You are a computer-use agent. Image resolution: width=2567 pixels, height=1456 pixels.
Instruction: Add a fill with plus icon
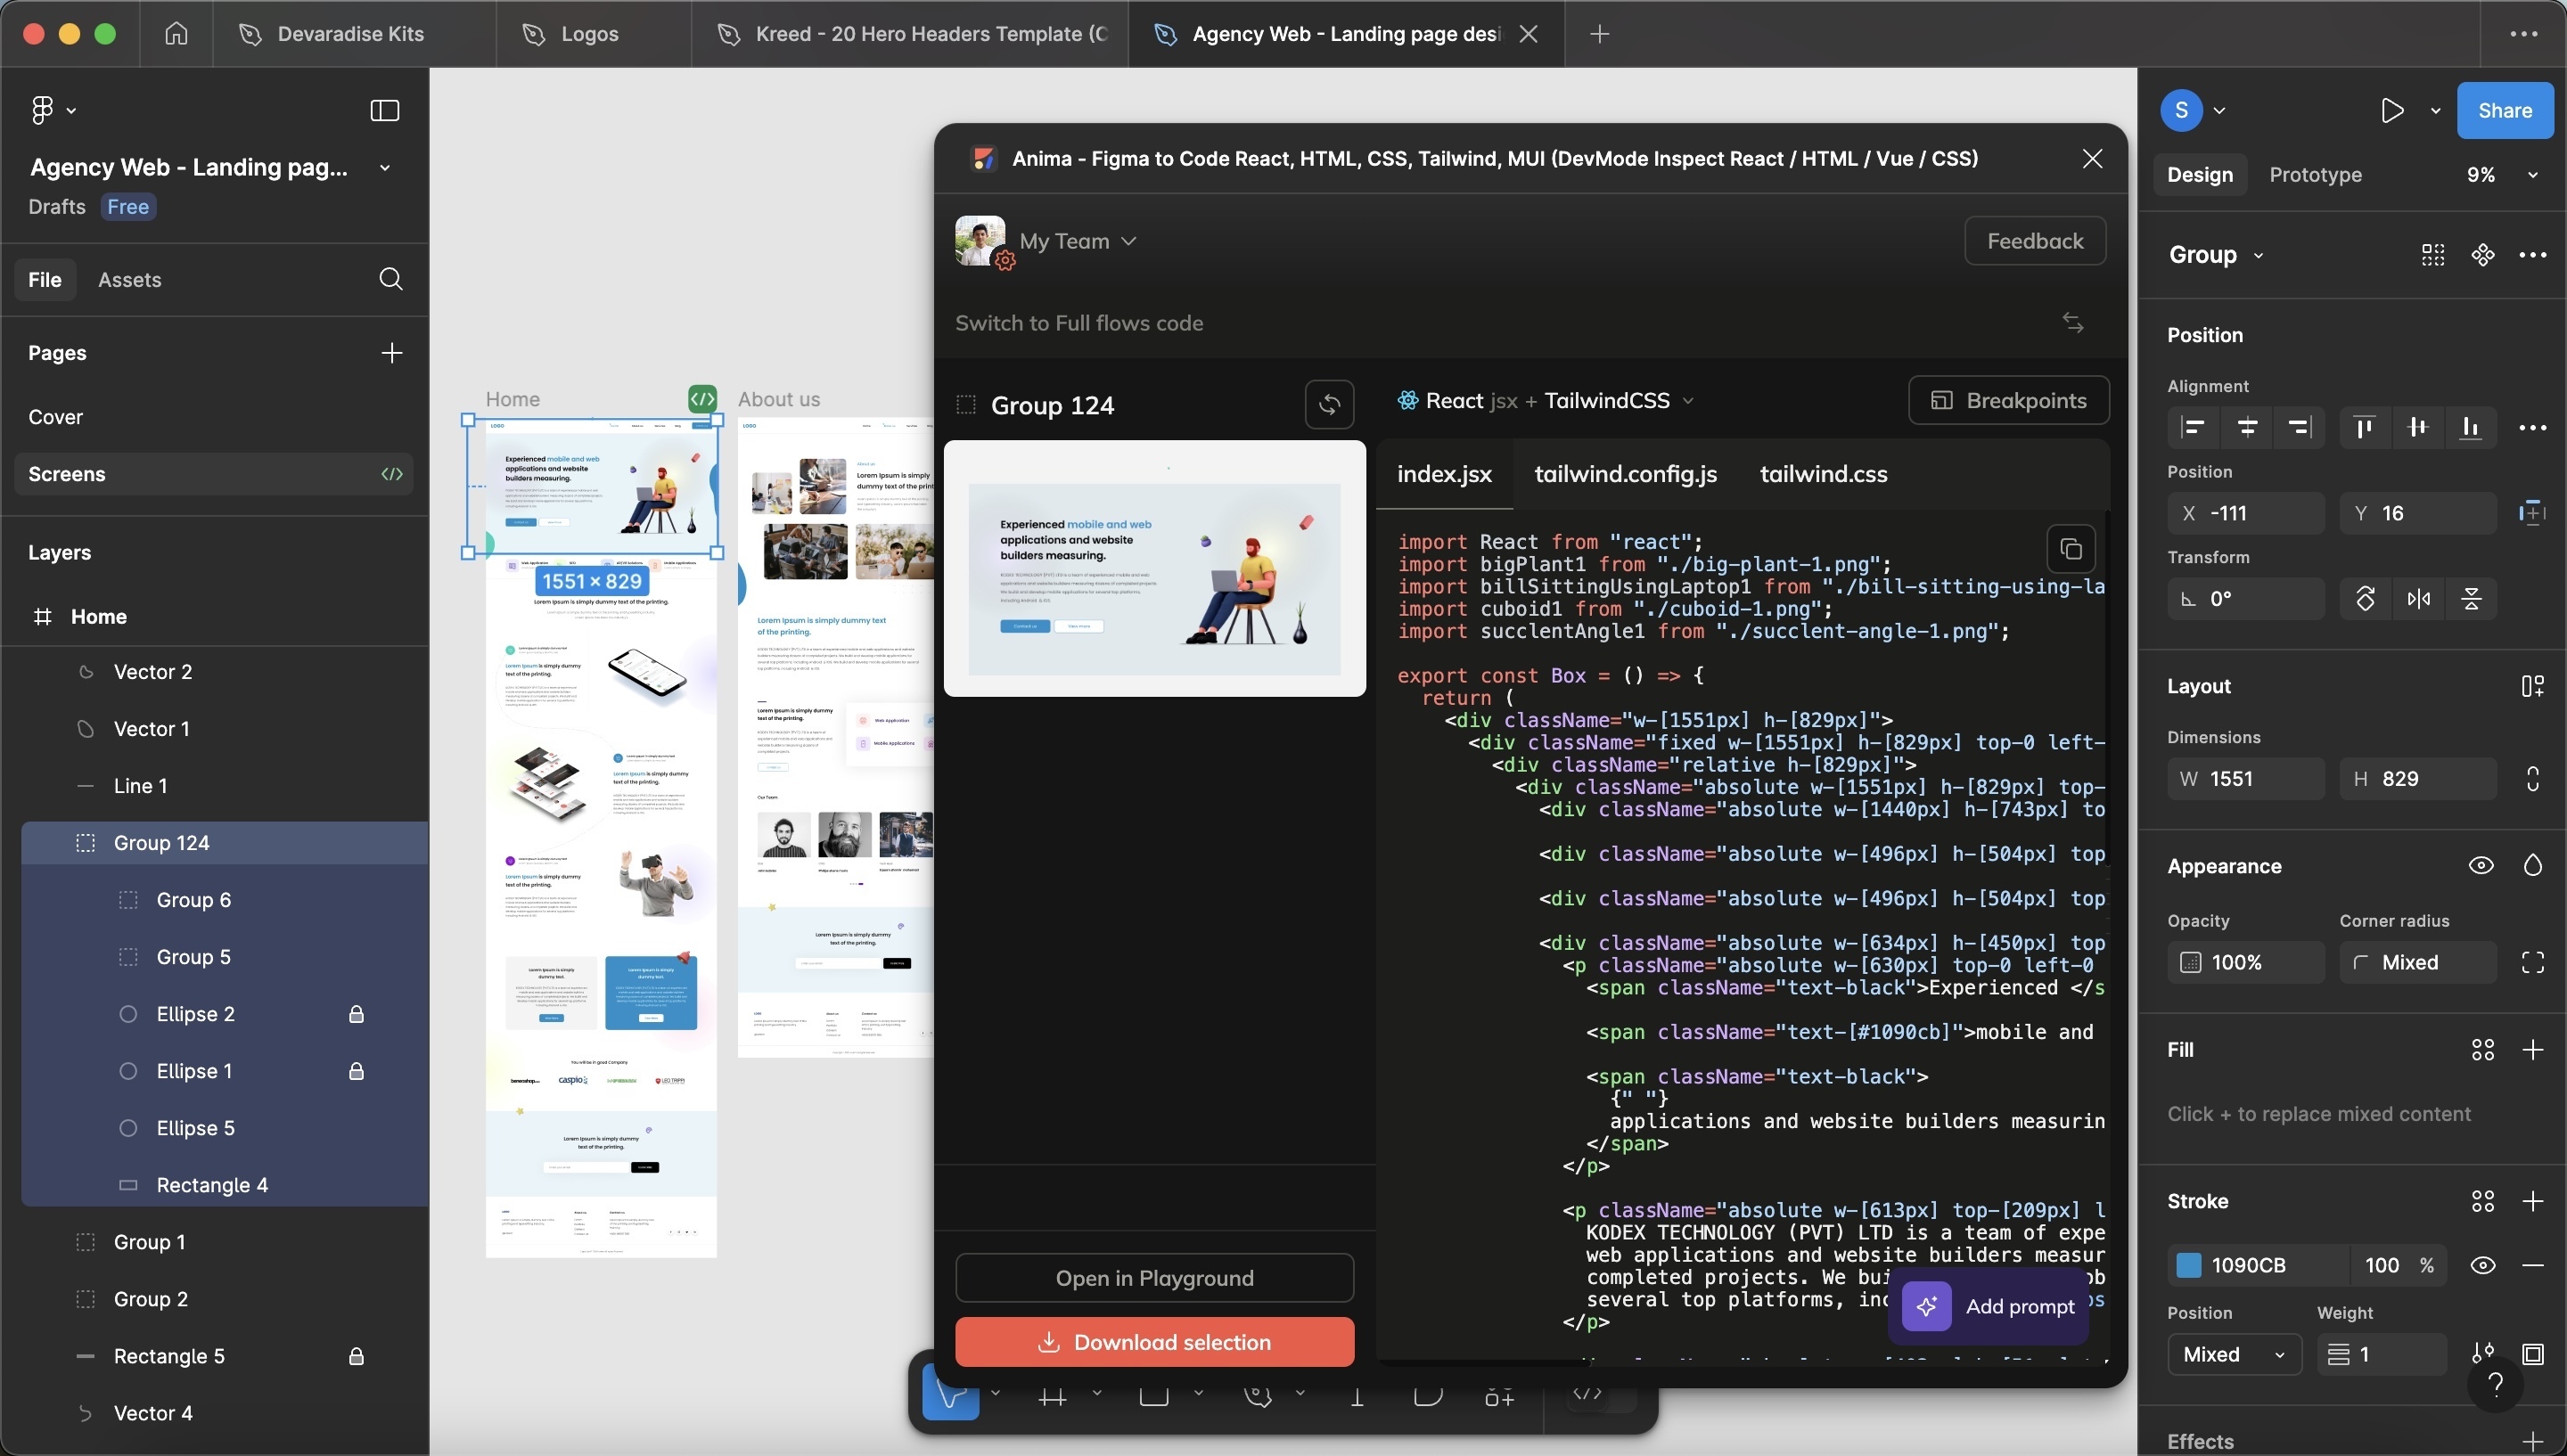[x=2533, y=1050]
